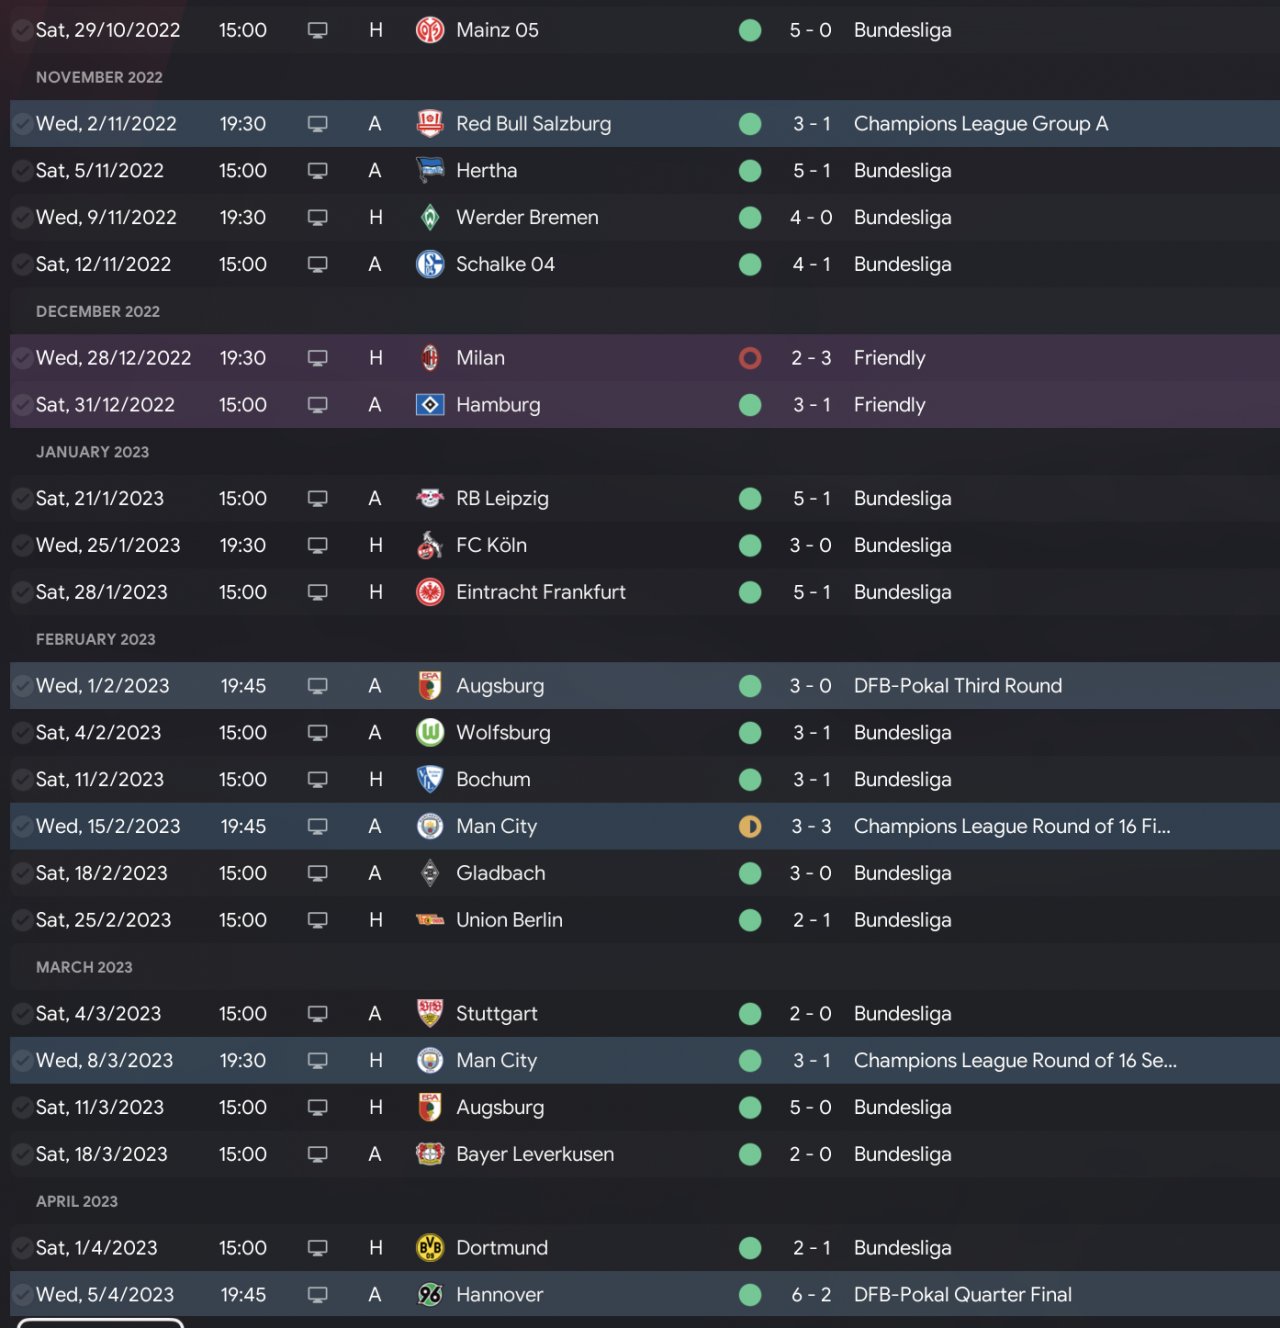Viewport: 1280px width, 1328px height.
Task: Toggle the checkmark on the Schalke 04 fixture
Action: [x=21, y=264]
